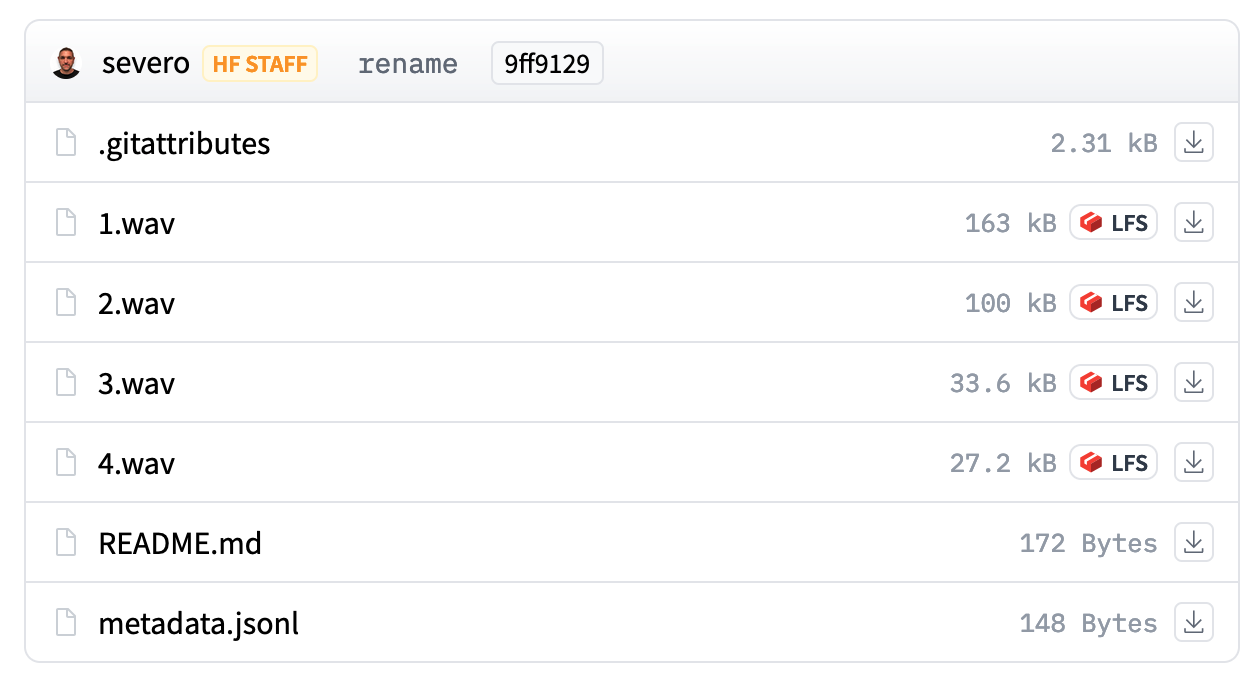Click the LFS badge on 1.wav

[1113, 223]
